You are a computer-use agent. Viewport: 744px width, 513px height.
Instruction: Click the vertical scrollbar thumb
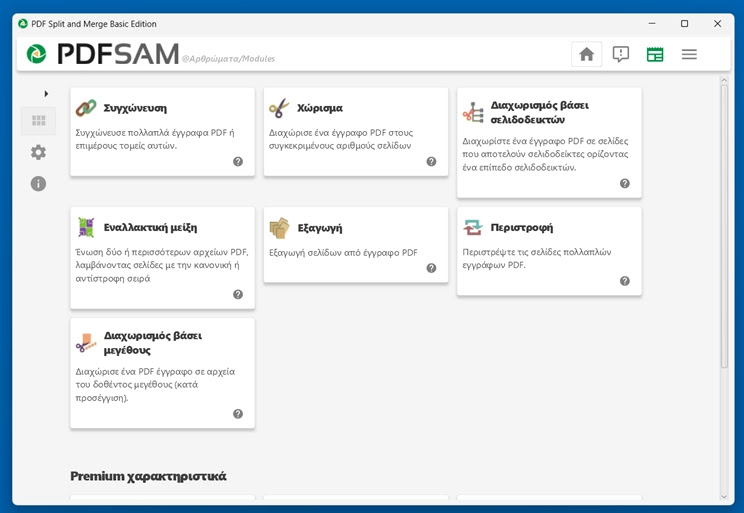[x=724, y=225]
